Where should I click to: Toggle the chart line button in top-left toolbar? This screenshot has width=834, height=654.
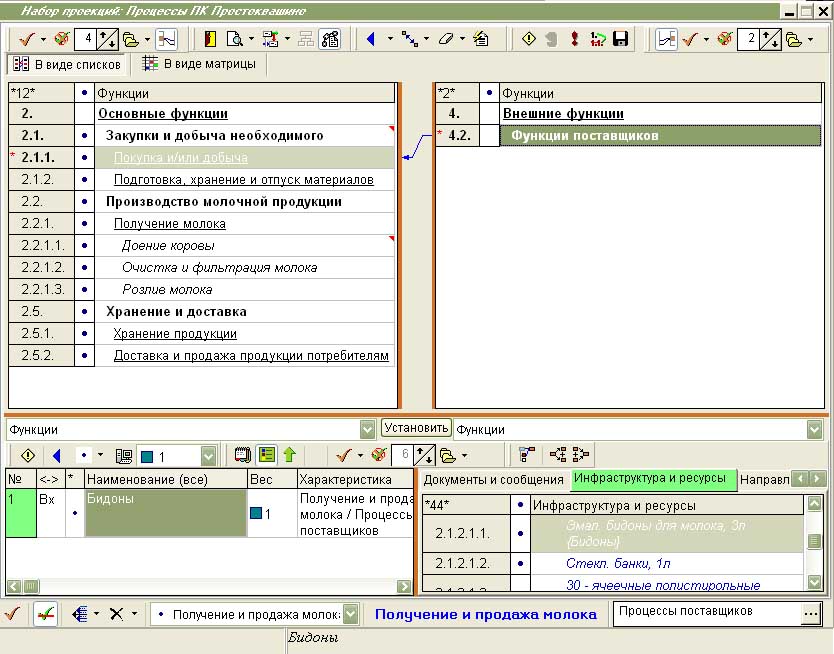tap(166, 39)
